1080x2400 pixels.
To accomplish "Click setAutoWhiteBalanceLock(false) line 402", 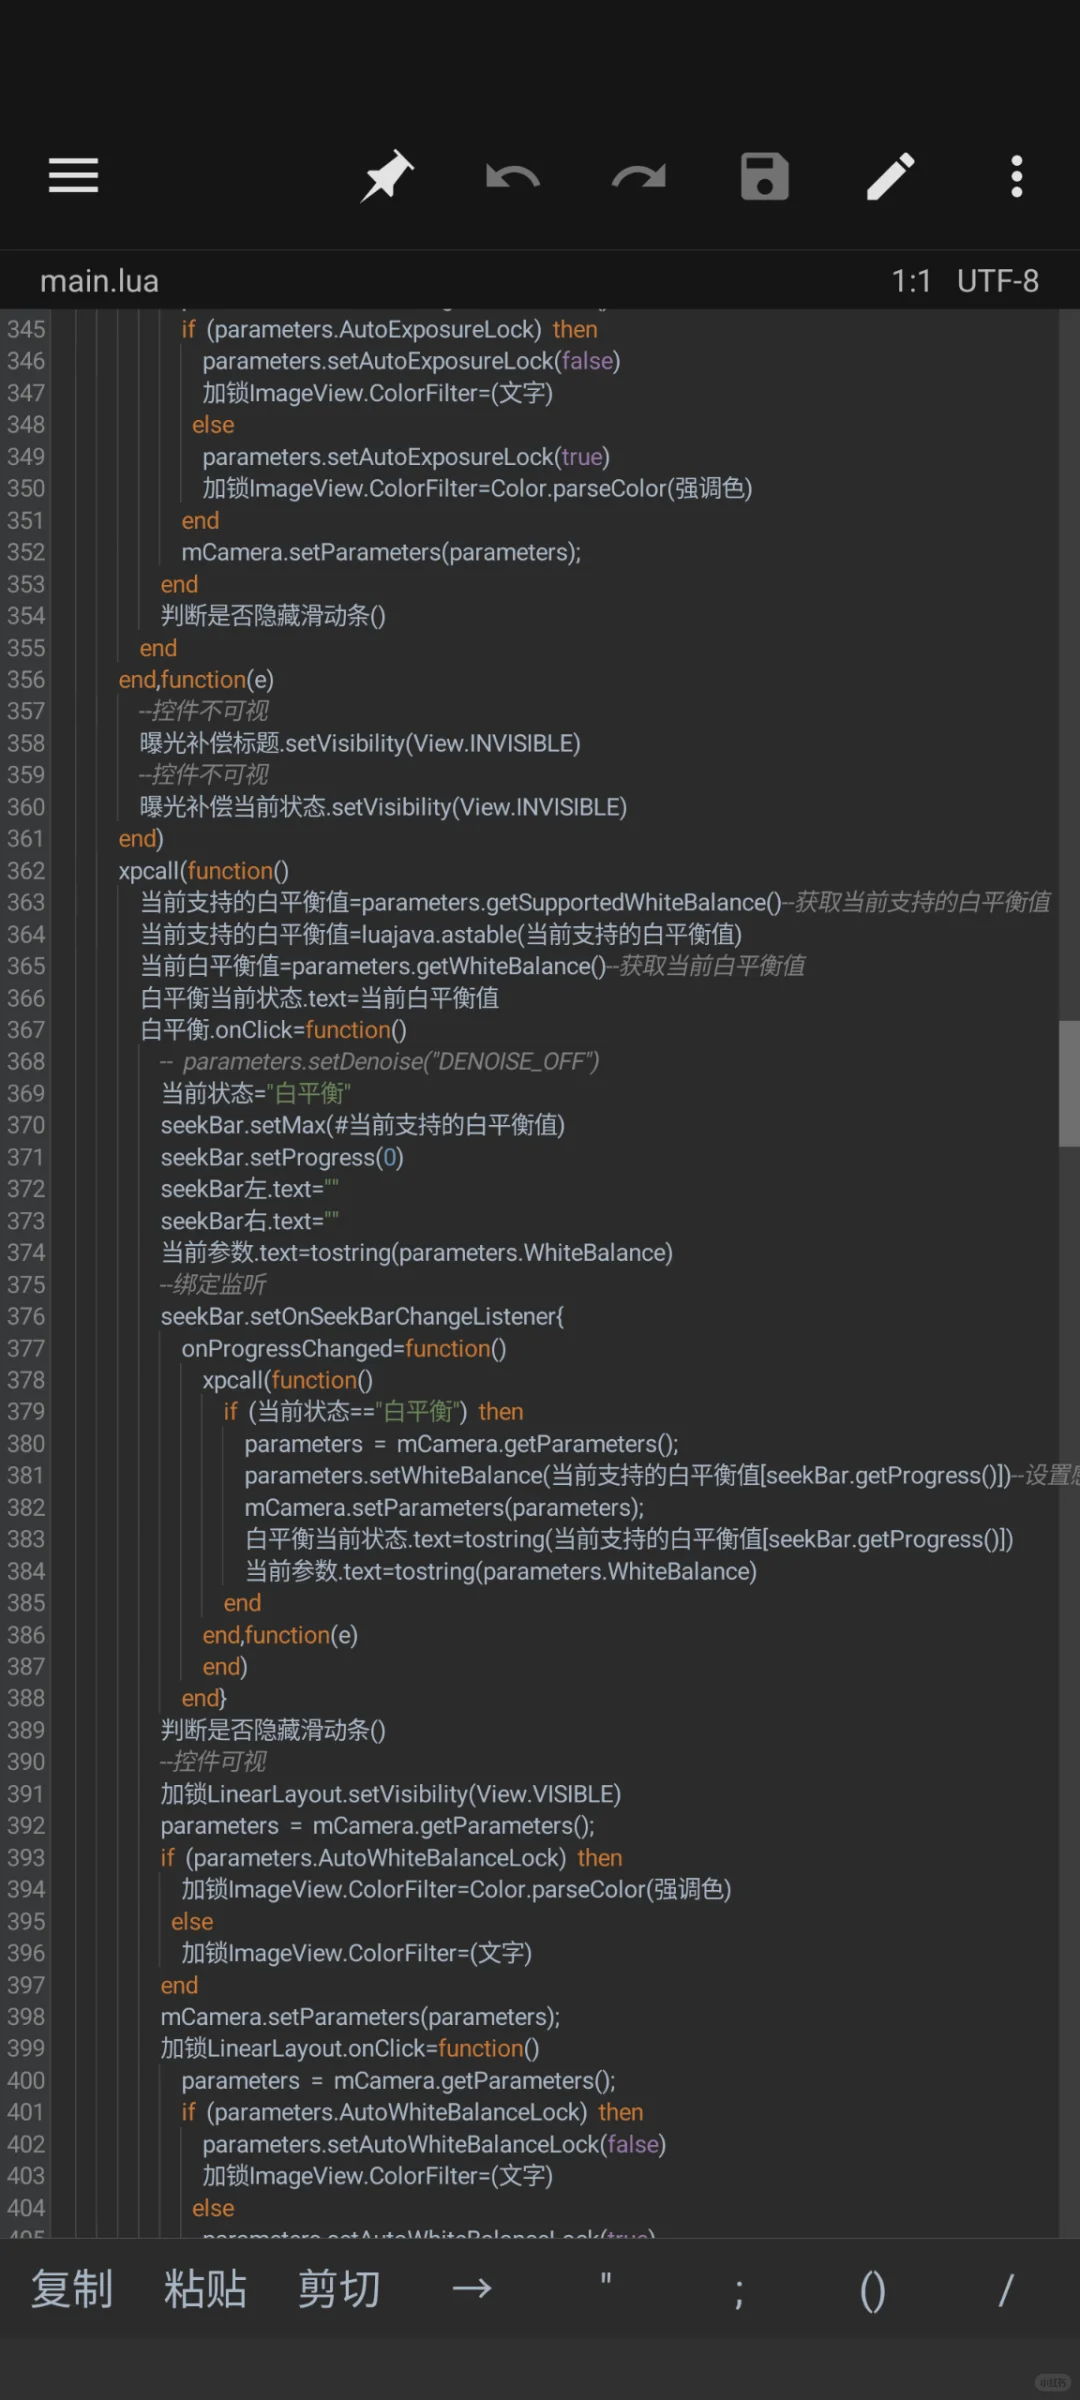I will [x=434, y=2144].
